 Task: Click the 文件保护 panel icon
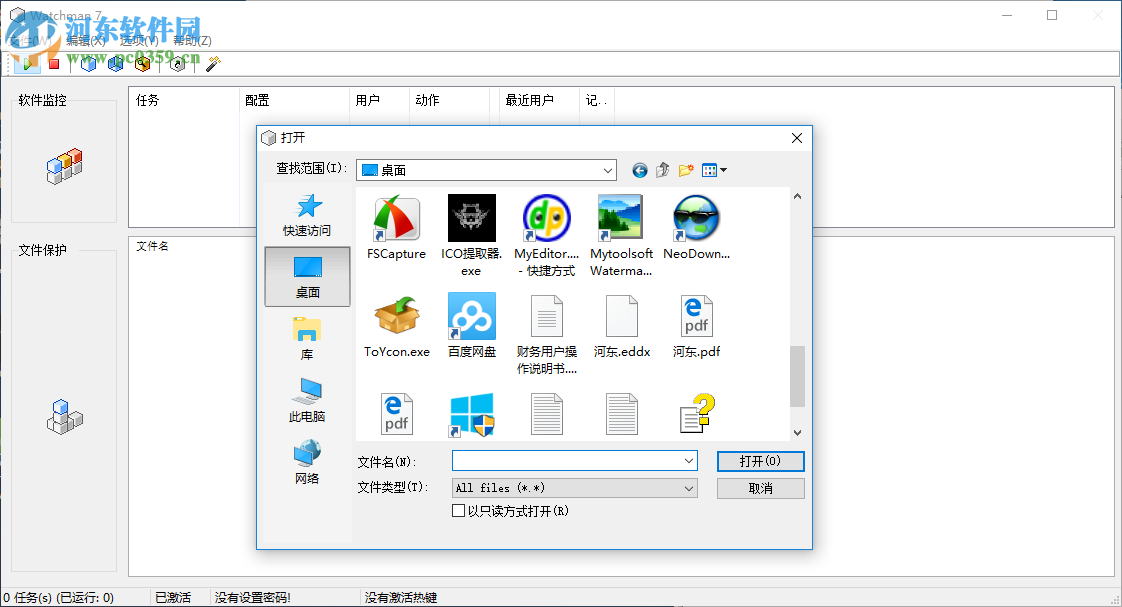click(x=64, y=417)
